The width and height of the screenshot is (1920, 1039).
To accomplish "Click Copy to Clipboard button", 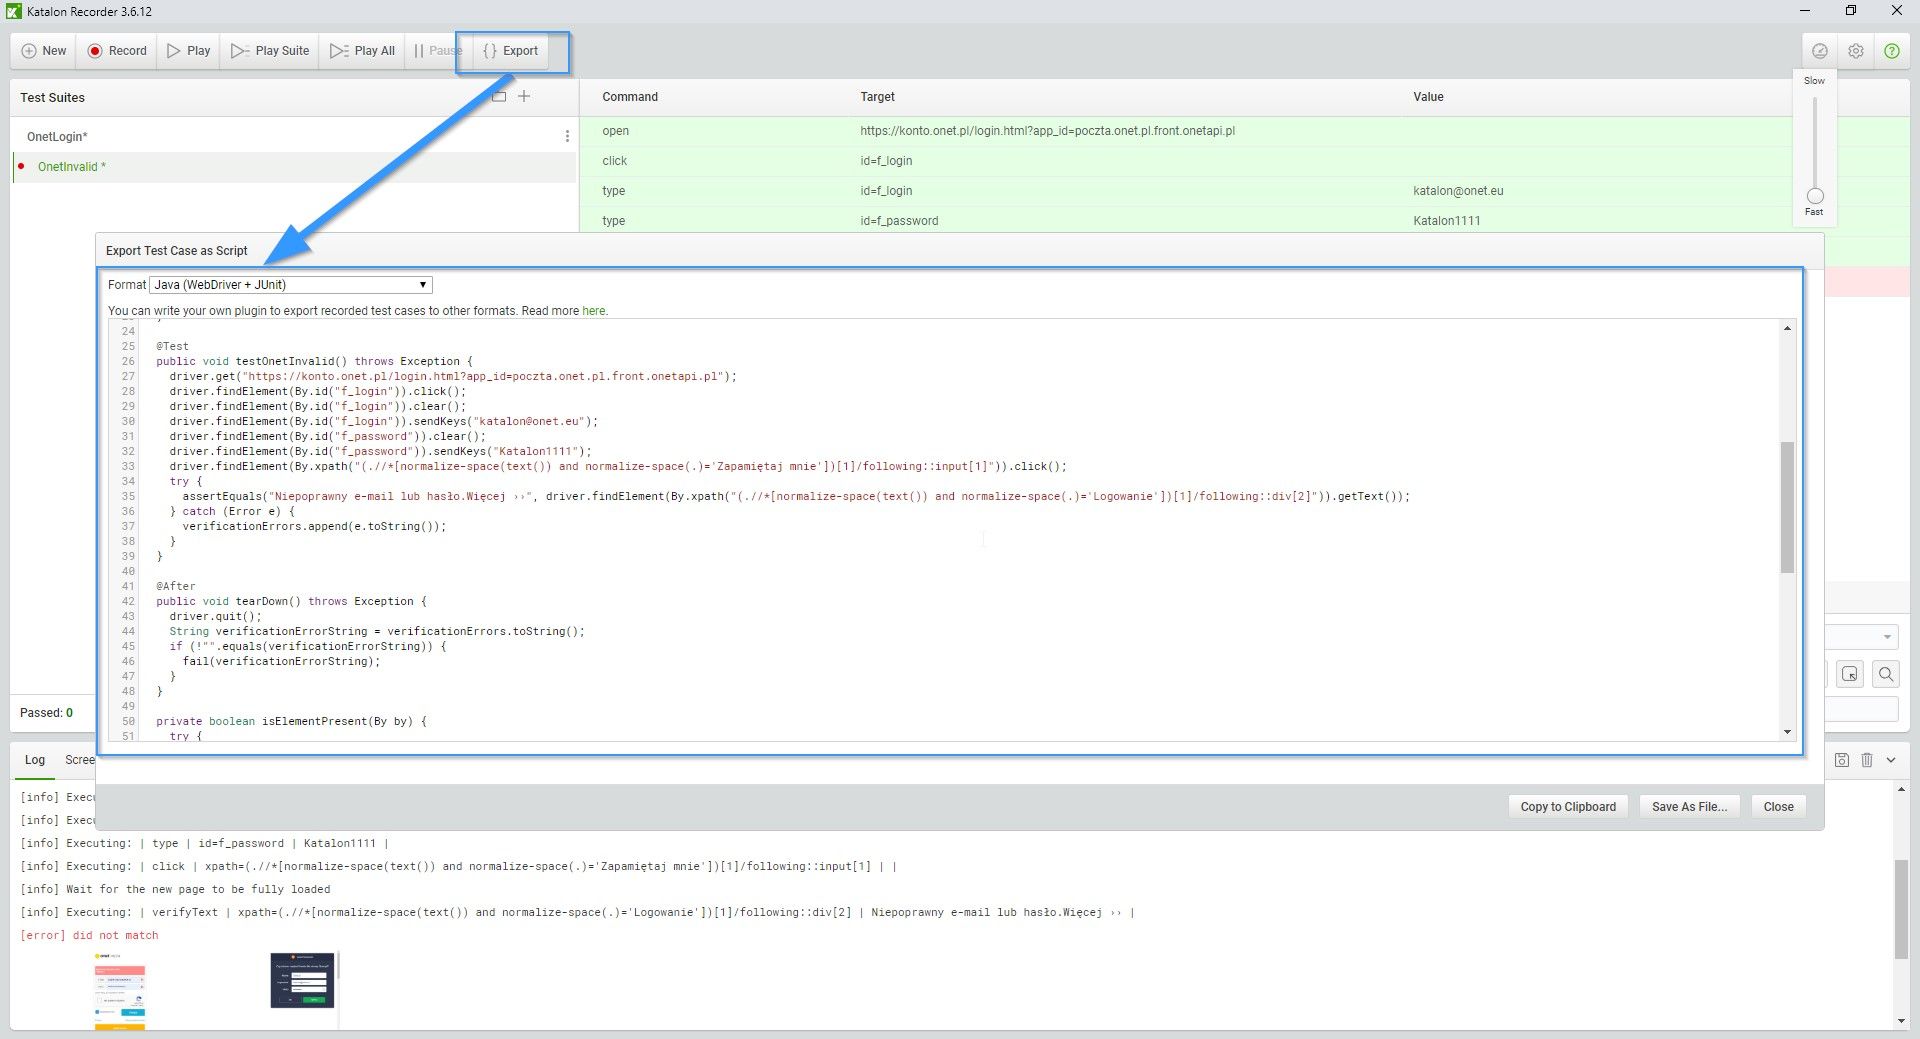I will (x=1567, y=807).
